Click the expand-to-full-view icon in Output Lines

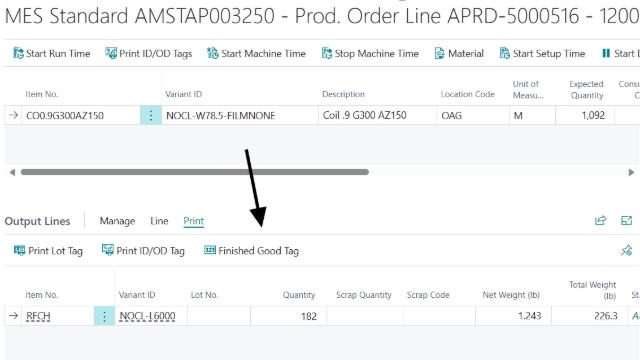(x=626, y=221)
